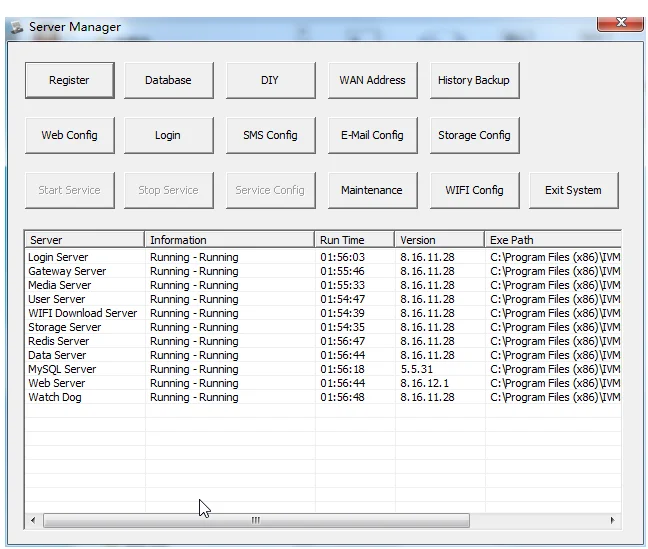The width and height of the screenshot is (648, 549).
Task: Click the horizontal scrollbar right arrow
Action: (x=612, y=520)
